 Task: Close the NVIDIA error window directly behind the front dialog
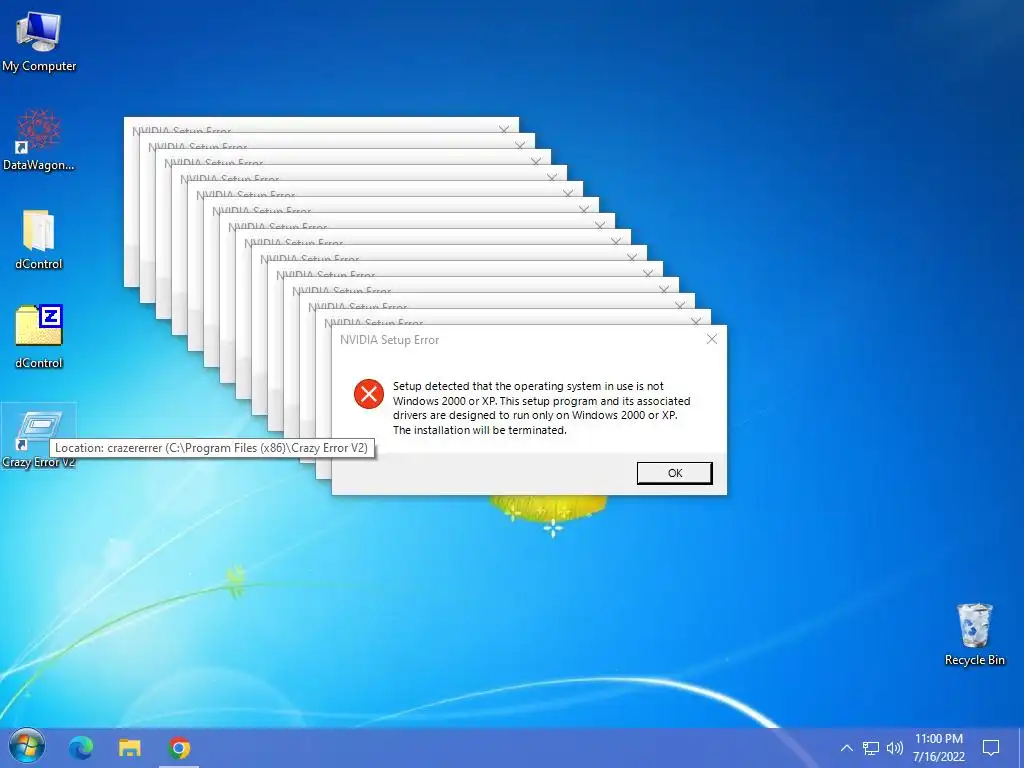pos(696,321)
